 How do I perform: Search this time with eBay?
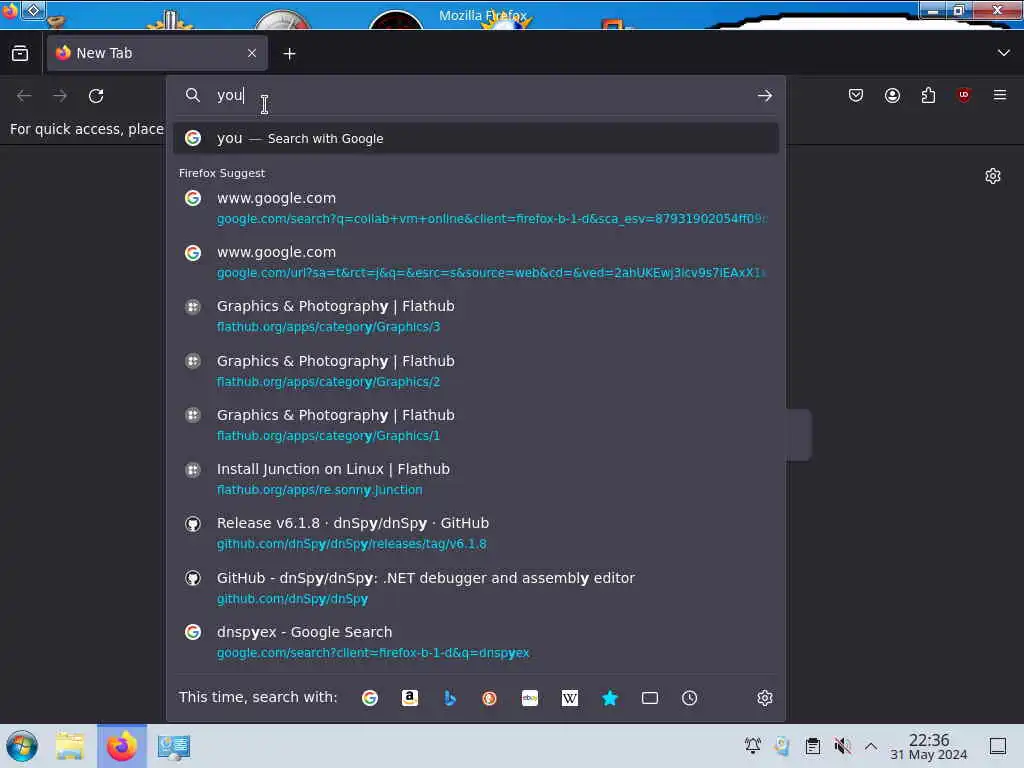(530, 697)
